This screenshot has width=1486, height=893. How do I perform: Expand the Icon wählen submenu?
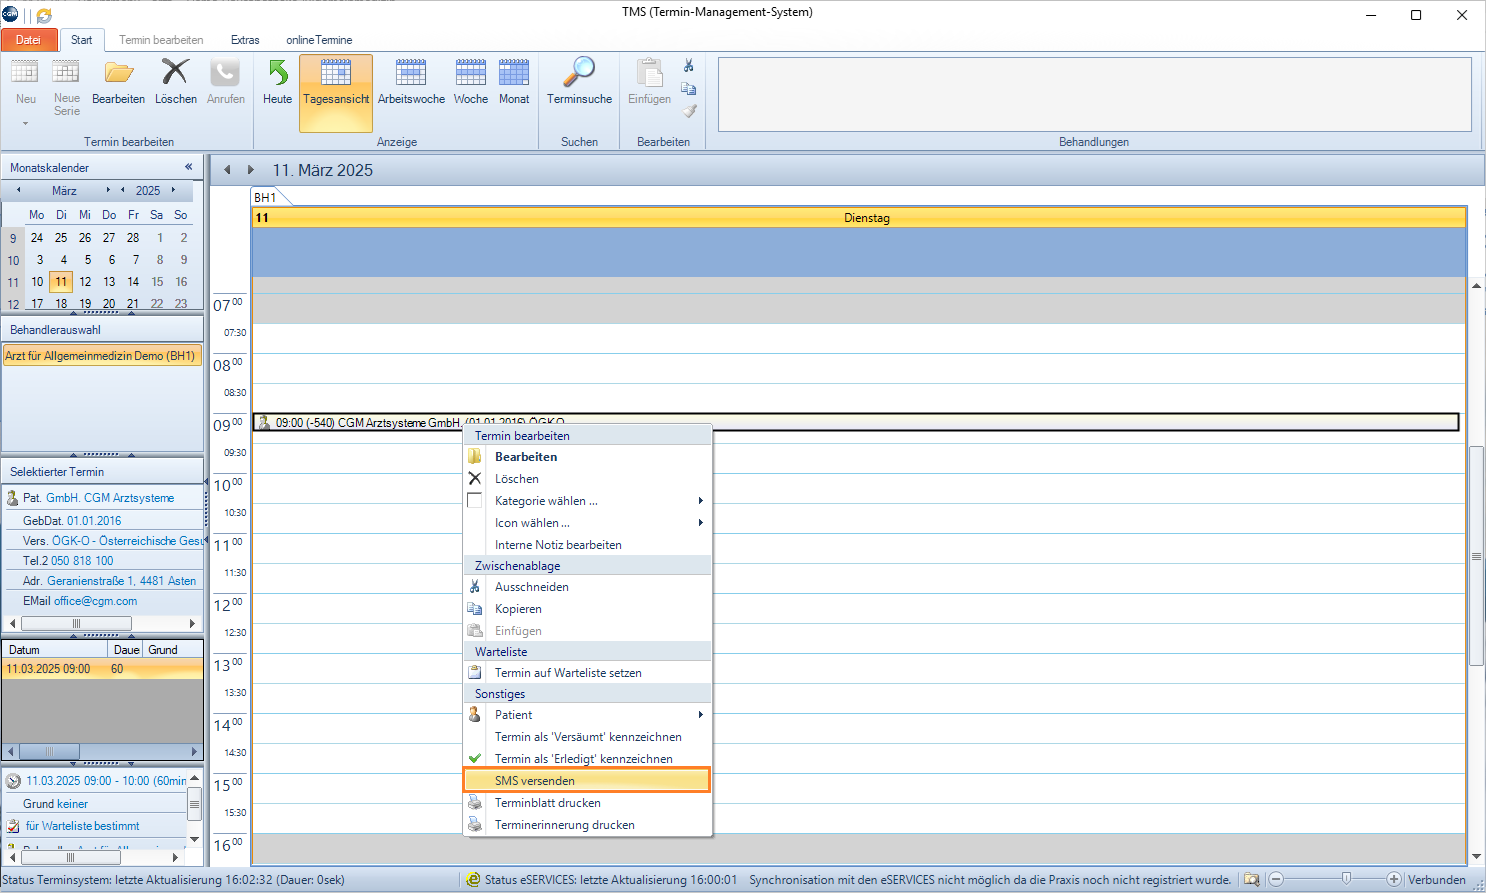(700, 523)
